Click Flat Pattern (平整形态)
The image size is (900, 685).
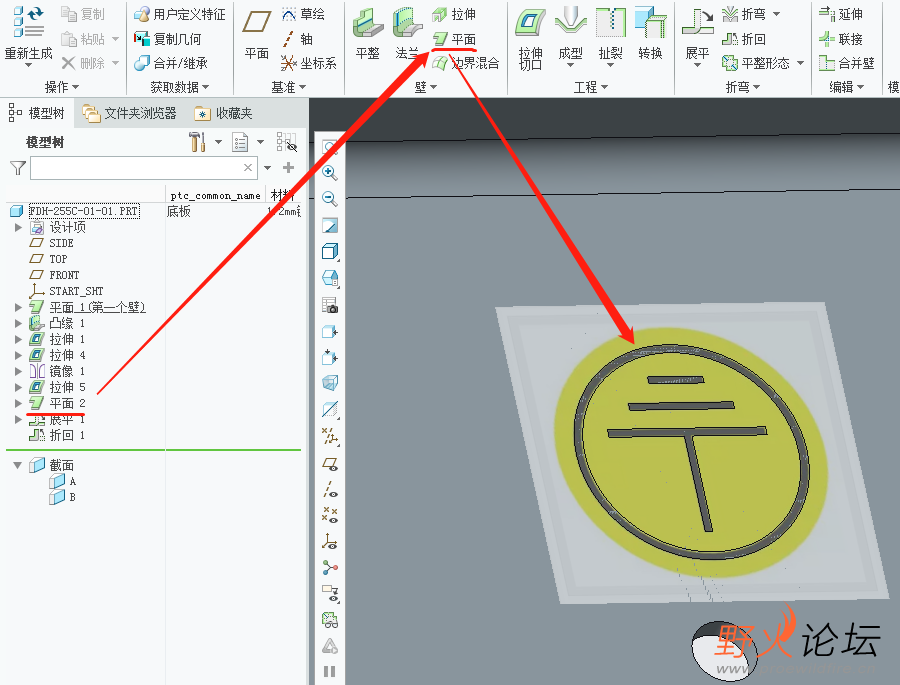tap(756, 63)
